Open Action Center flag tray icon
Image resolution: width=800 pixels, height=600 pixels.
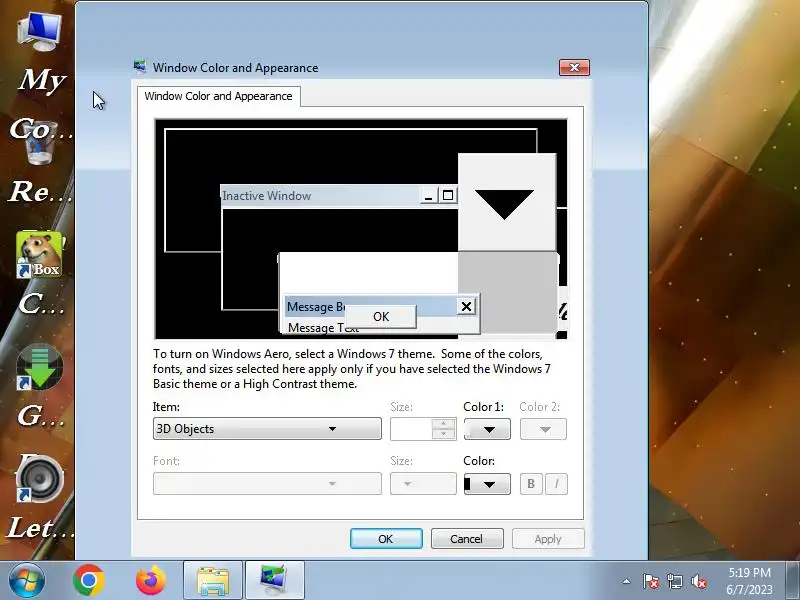pos(651,581)
